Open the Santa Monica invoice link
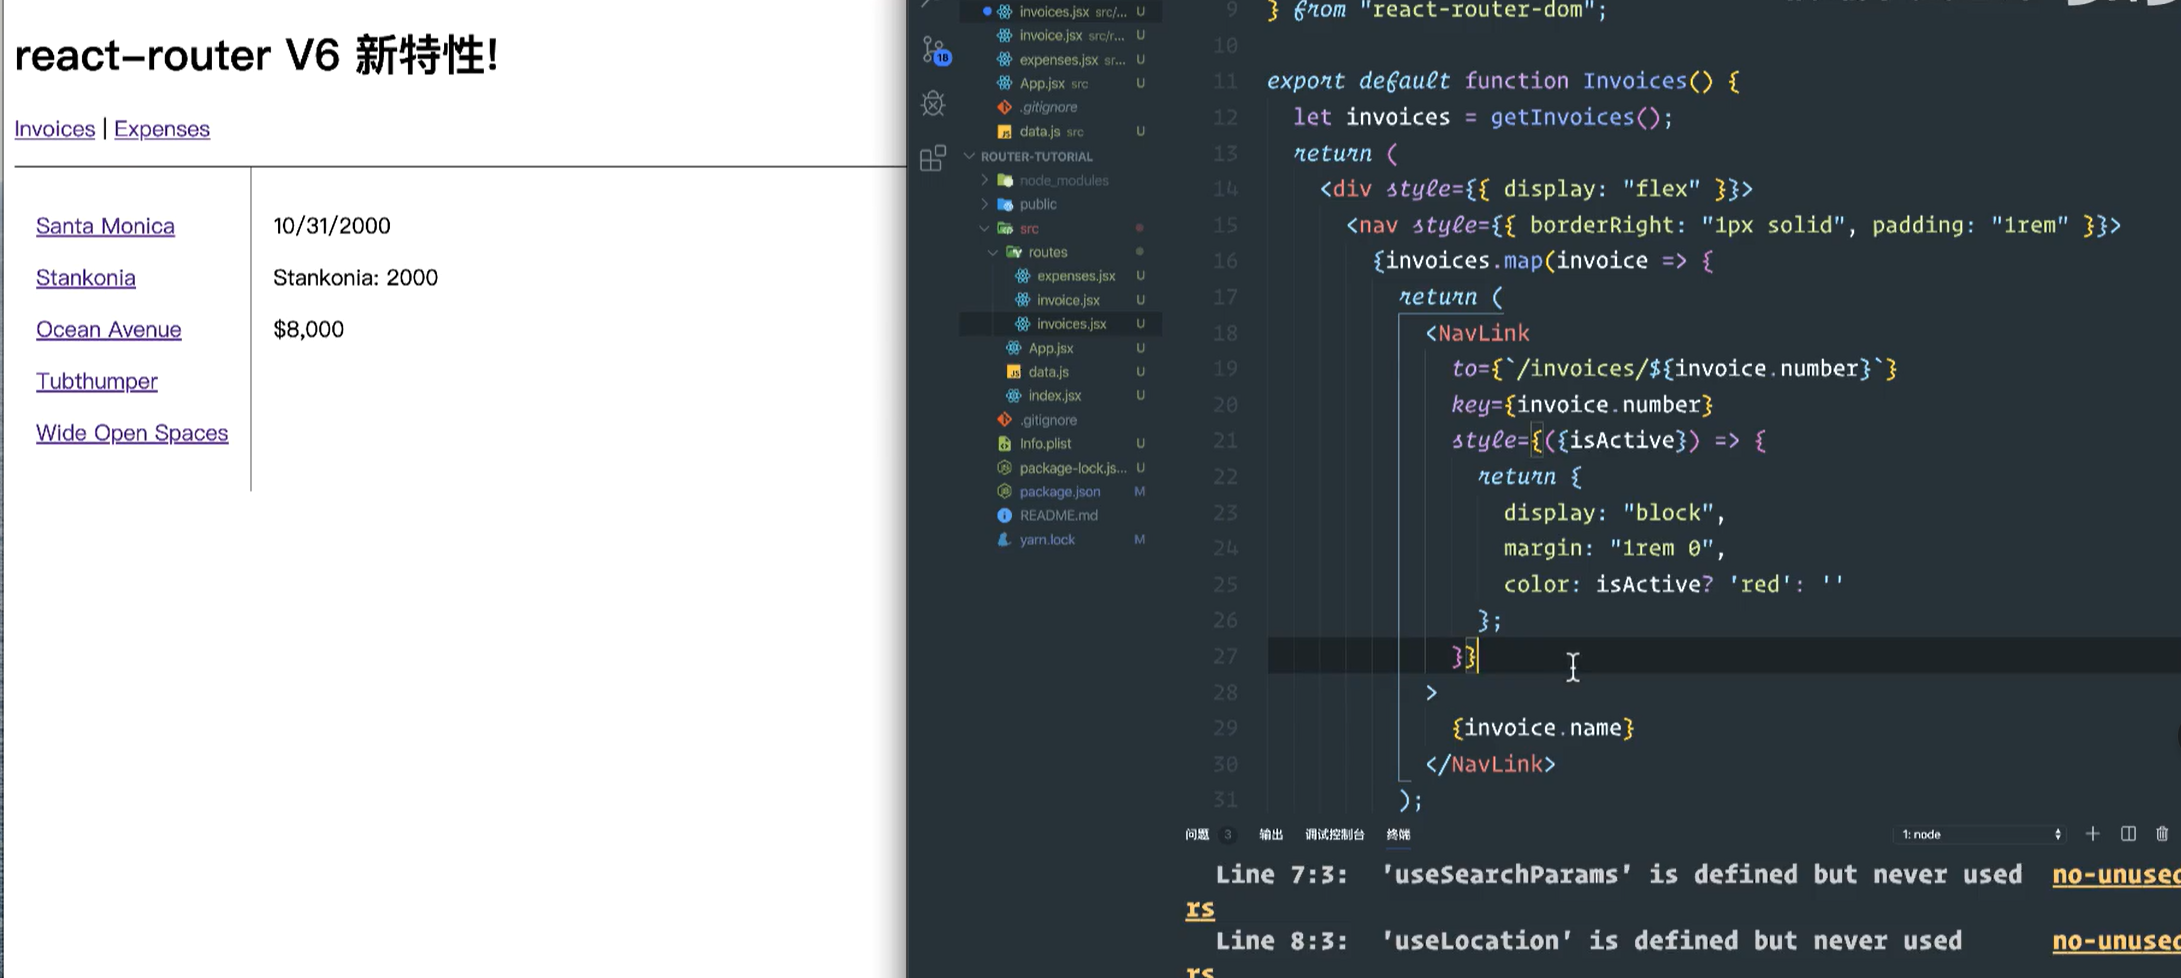 pos(105,226)
